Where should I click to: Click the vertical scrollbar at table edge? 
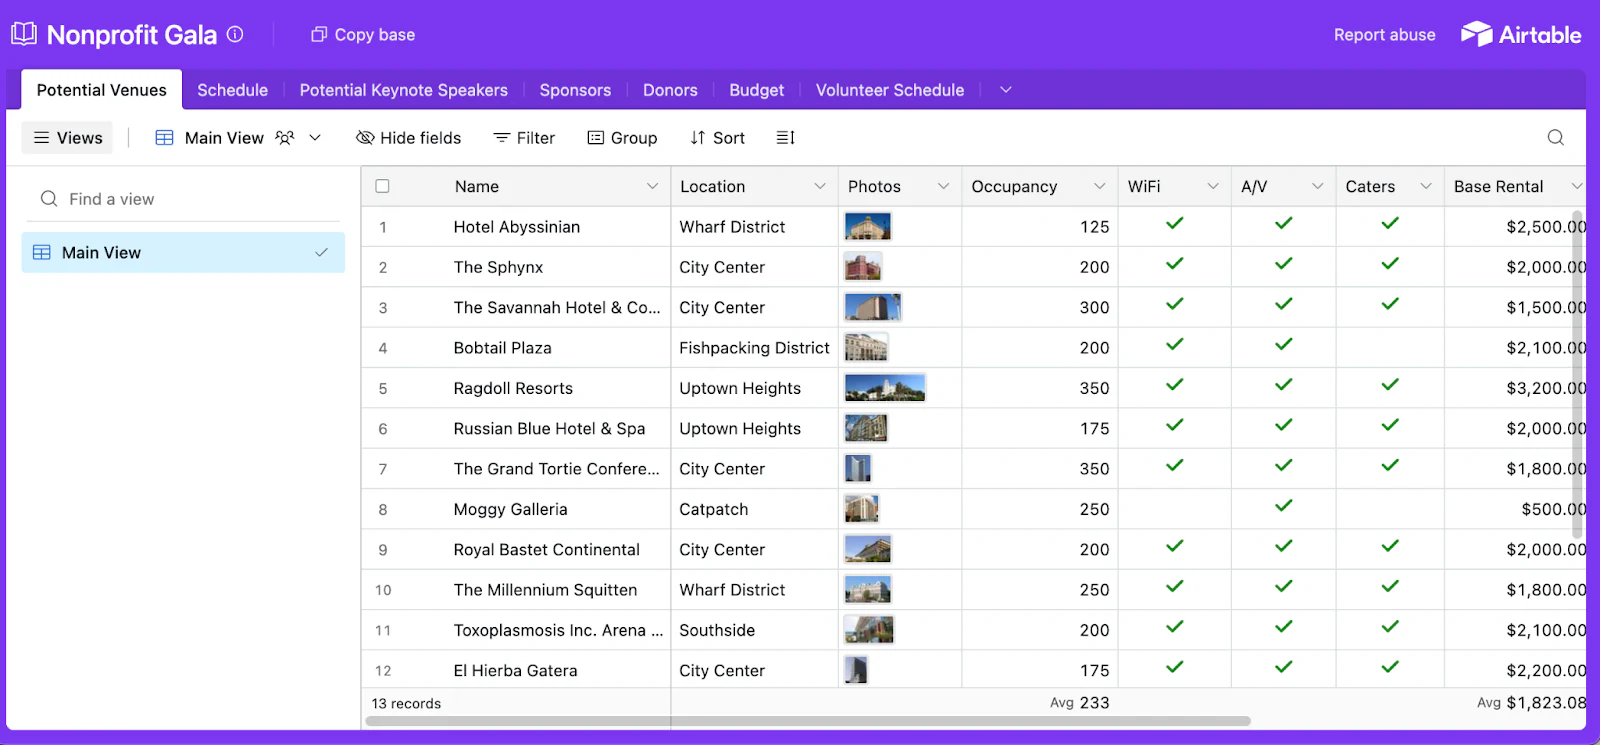pyautogui.click(x=1578, y=374)
